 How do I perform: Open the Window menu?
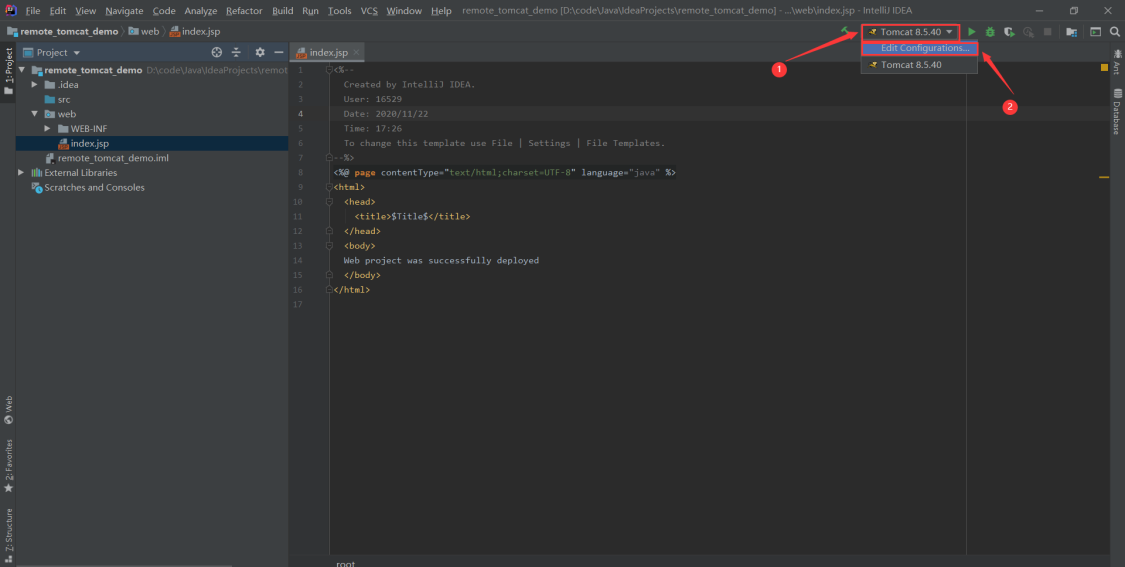click(x=404, y=11)
